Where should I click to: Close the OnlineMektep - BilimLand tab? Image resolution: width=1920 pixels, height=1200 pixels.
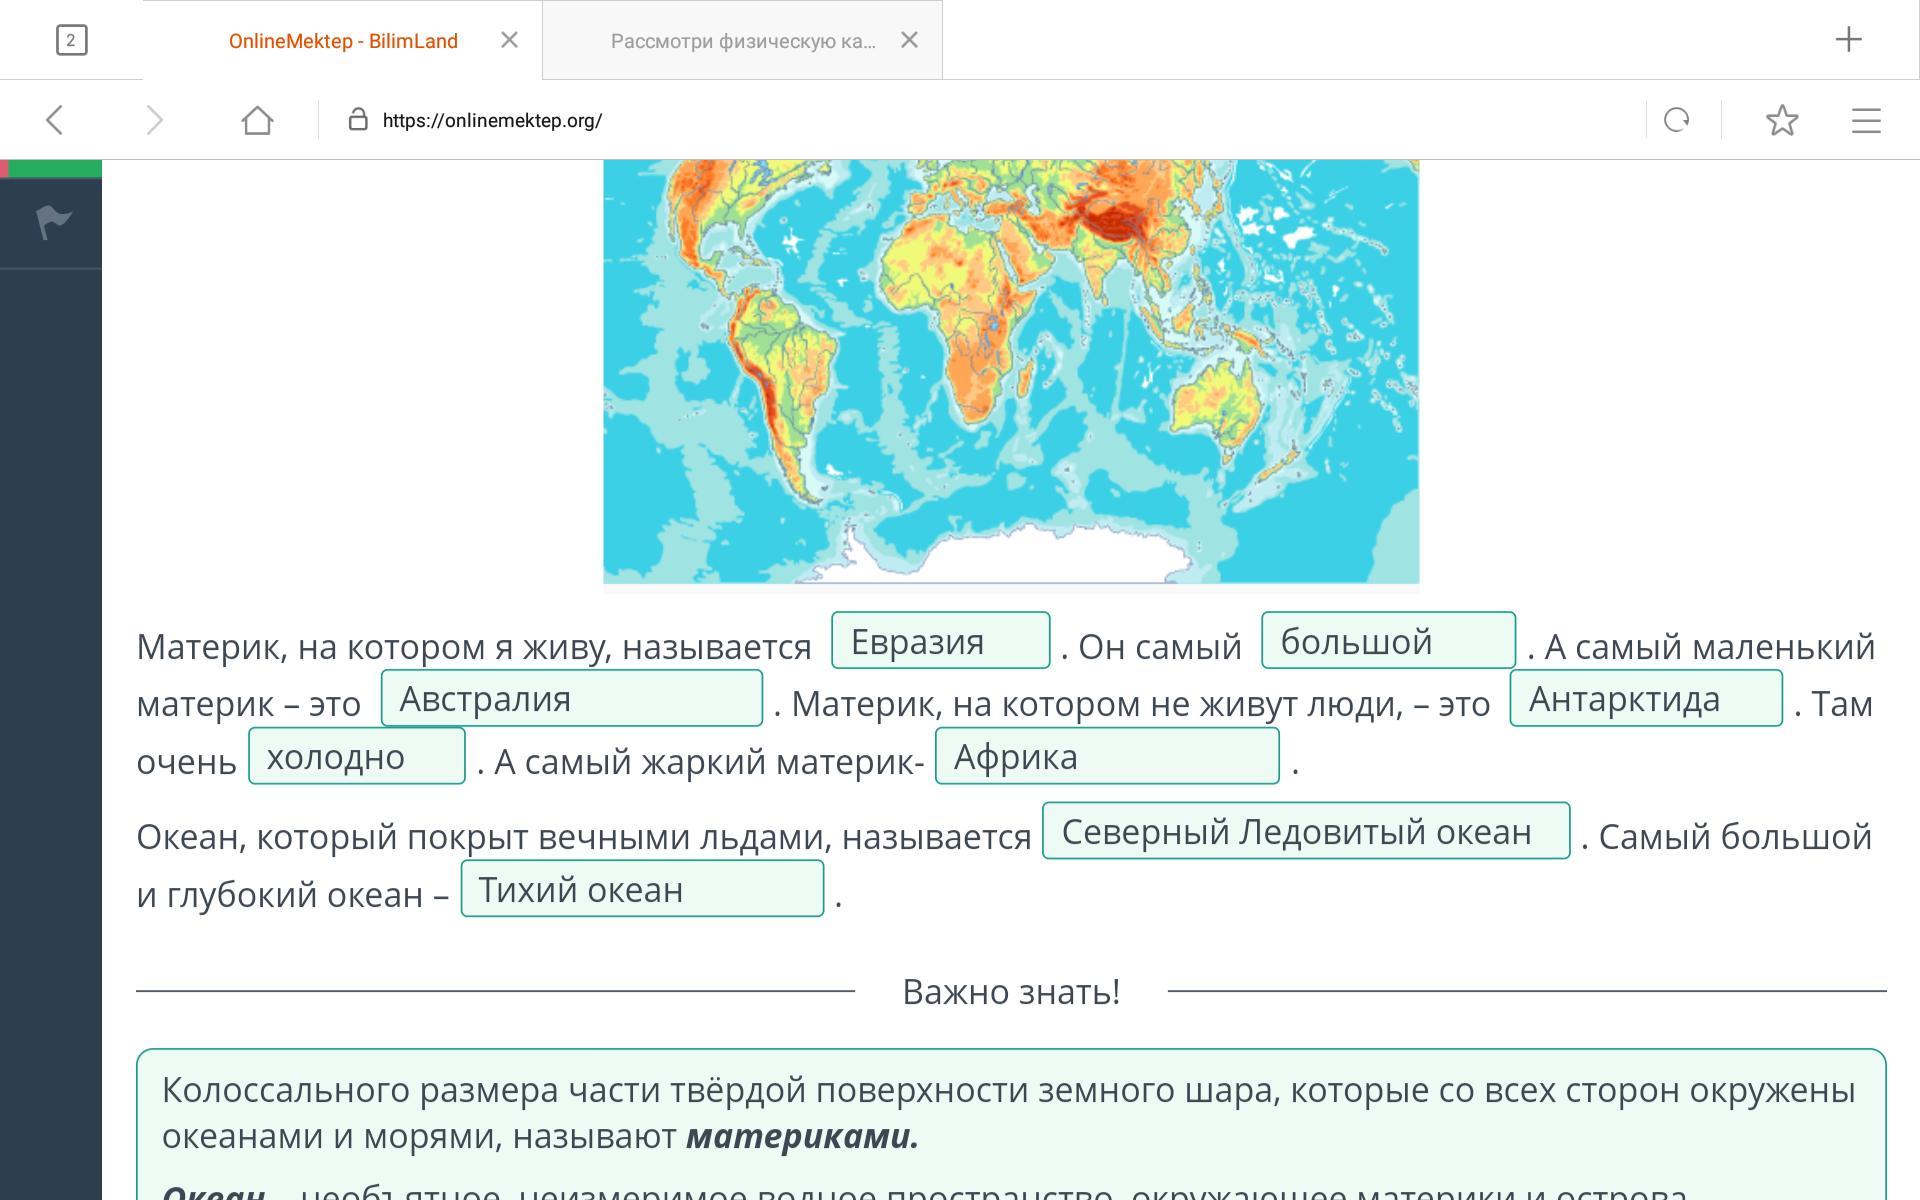[x=509, y=40]
